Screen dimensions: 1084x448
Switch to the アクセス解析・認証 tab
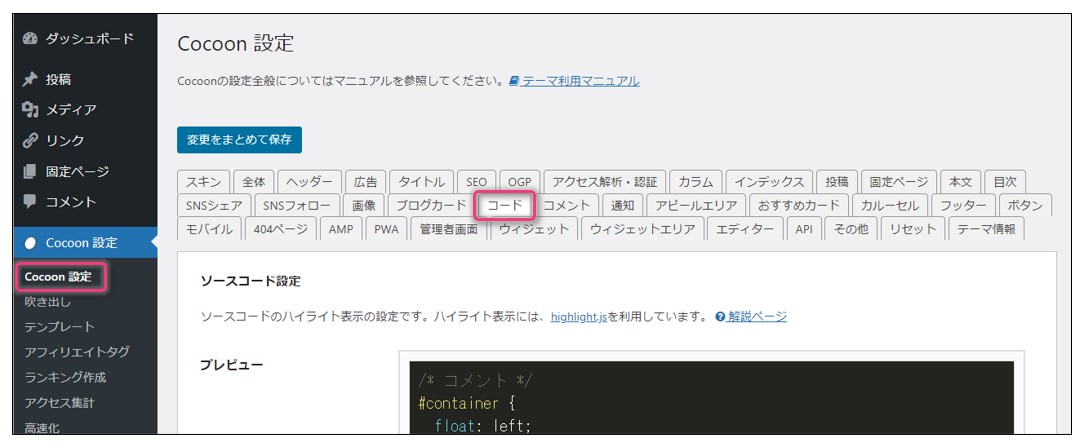click(x=604, y=182)
